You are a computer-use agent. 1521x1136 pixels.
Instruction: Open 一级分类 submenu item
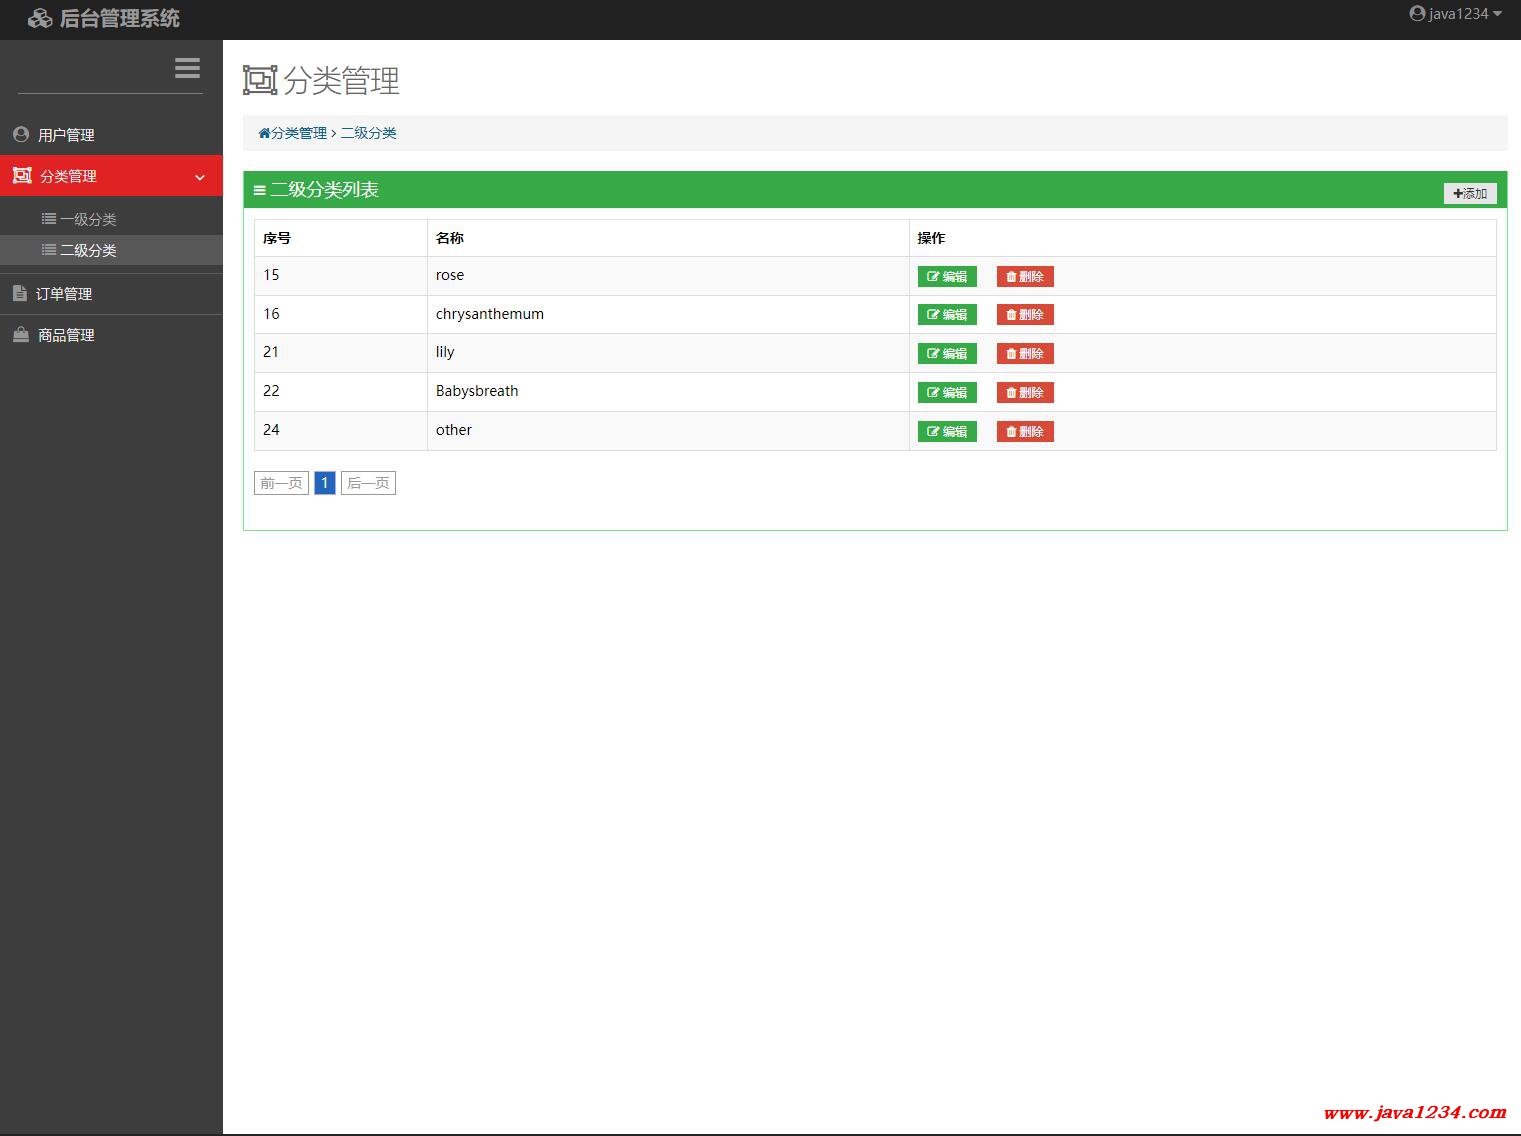tap(111, 219)
